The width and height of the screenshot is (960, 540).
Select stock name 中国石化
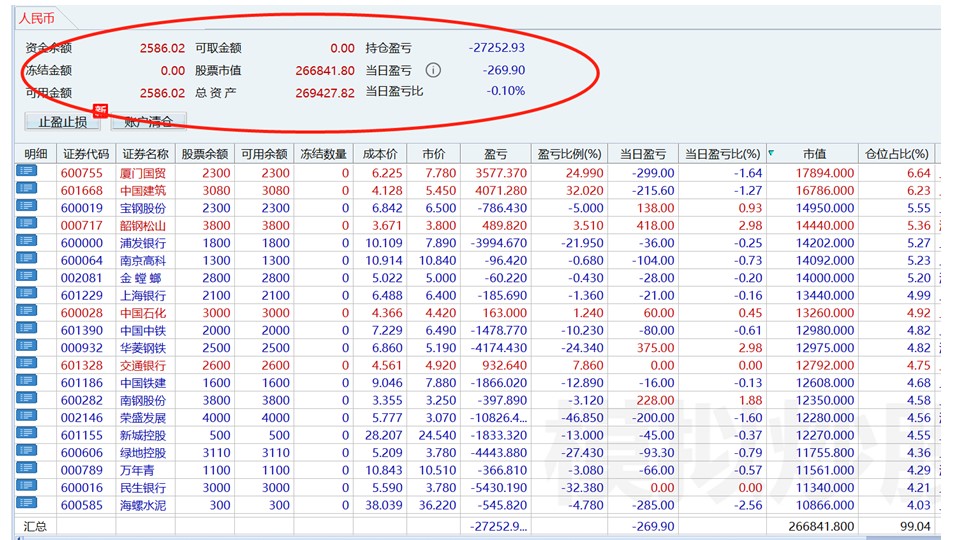coord(143,313)
